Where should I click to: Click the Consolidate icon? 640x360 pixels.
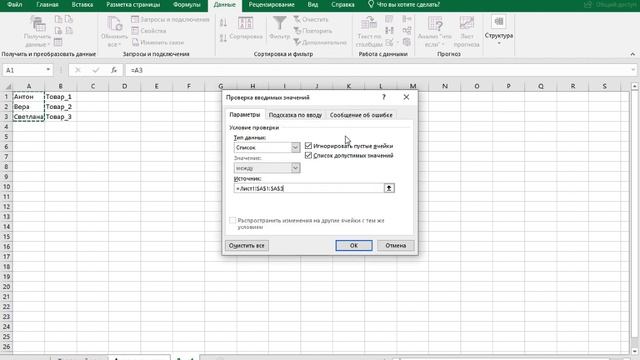click(x=407, y=19)
